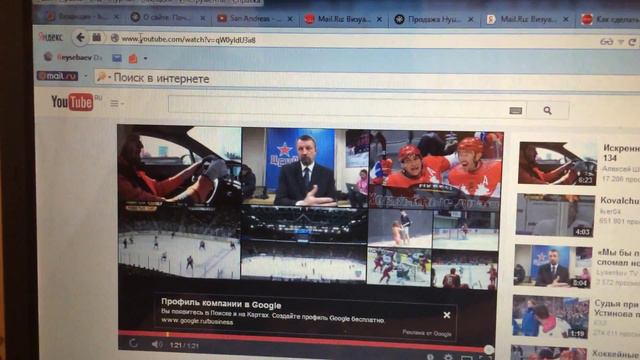Go back with the browser back arrow
640x360 pixels.
(x=81, y=38)
